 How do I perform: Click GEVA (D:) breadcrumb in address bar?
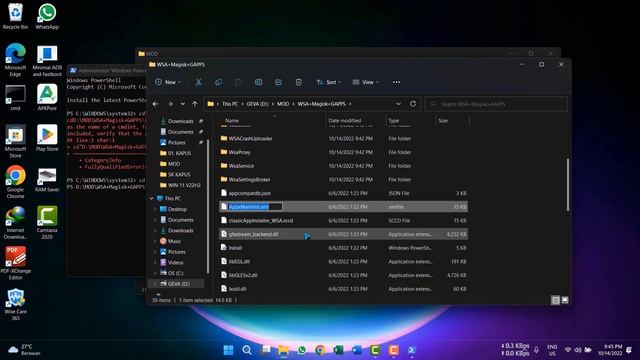click(257, 104)
